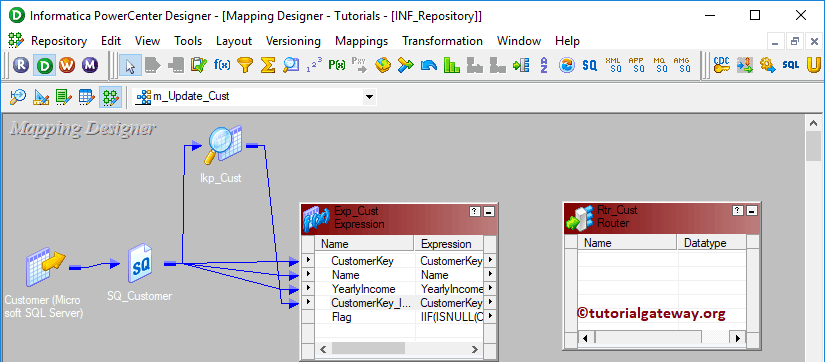The image size is (825, 362).
Task: Open the Source Analyzer tool
Action: point(18,97)
